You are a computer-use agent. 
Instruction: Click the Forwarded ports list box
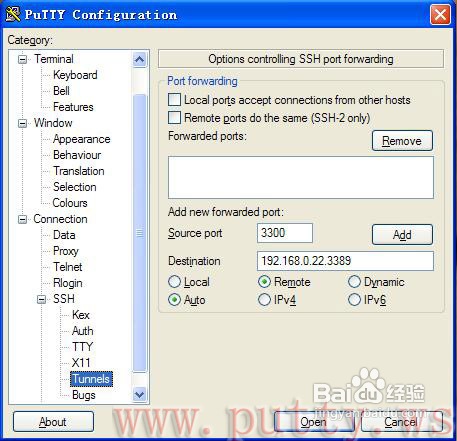point(301,178)
